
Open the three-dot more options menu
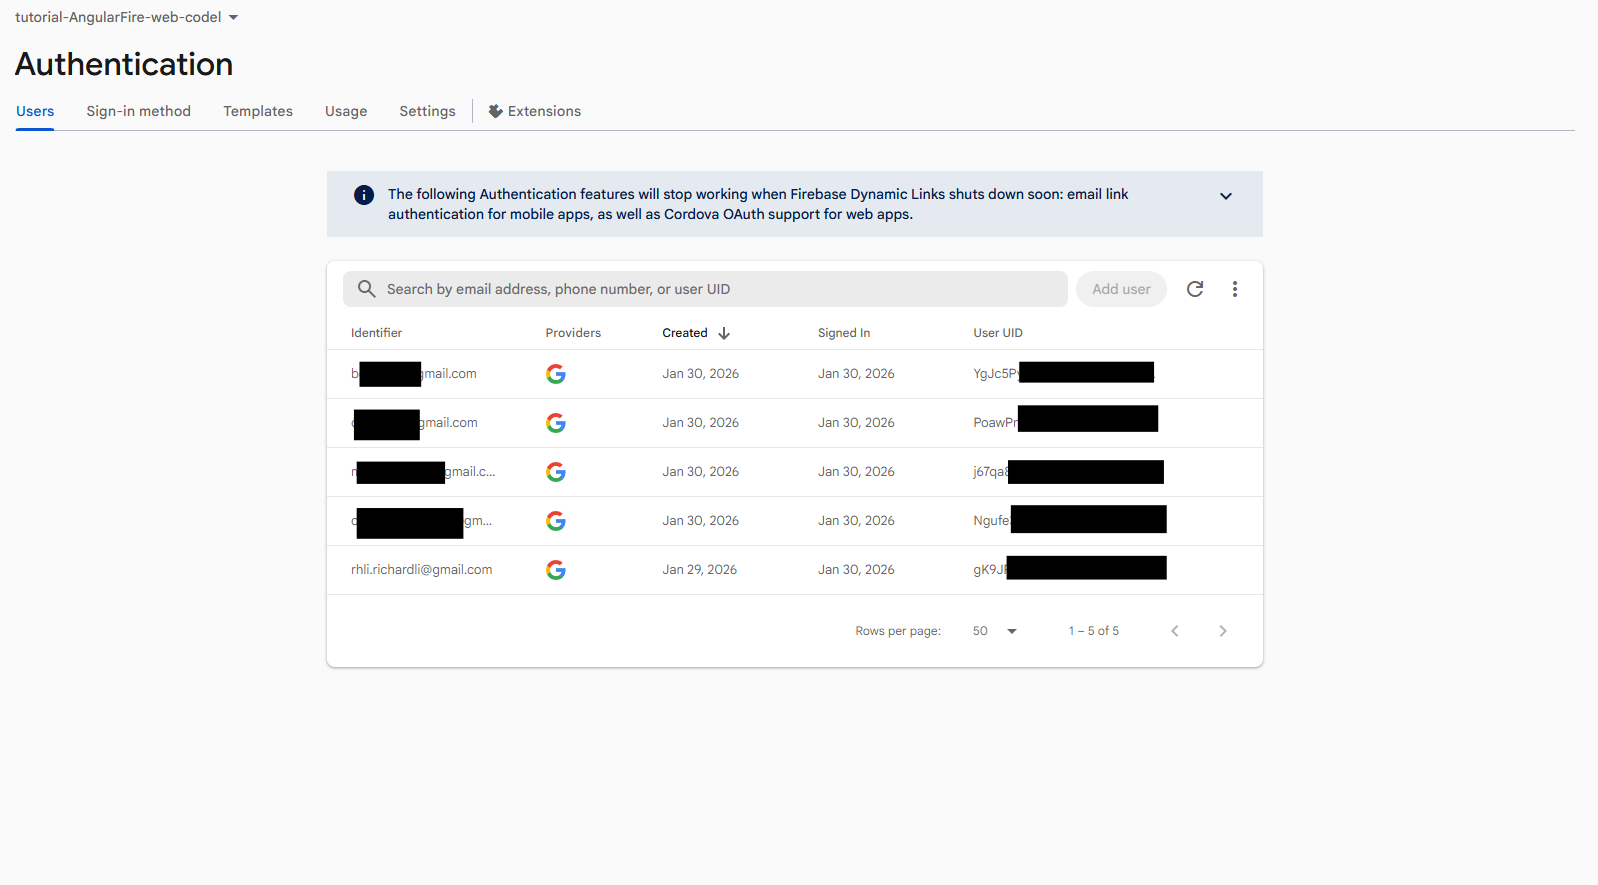[1235, 289]
